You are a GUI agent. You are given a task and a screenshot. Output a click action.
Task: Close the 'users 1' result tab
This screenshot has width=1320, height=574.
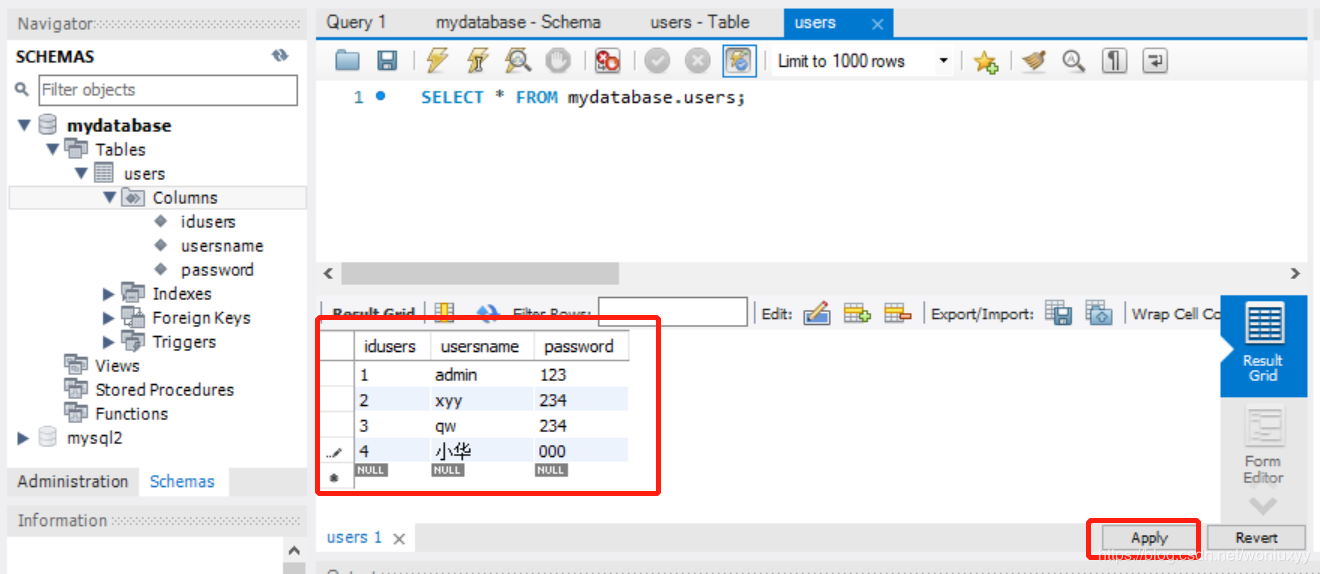point(399,539)
